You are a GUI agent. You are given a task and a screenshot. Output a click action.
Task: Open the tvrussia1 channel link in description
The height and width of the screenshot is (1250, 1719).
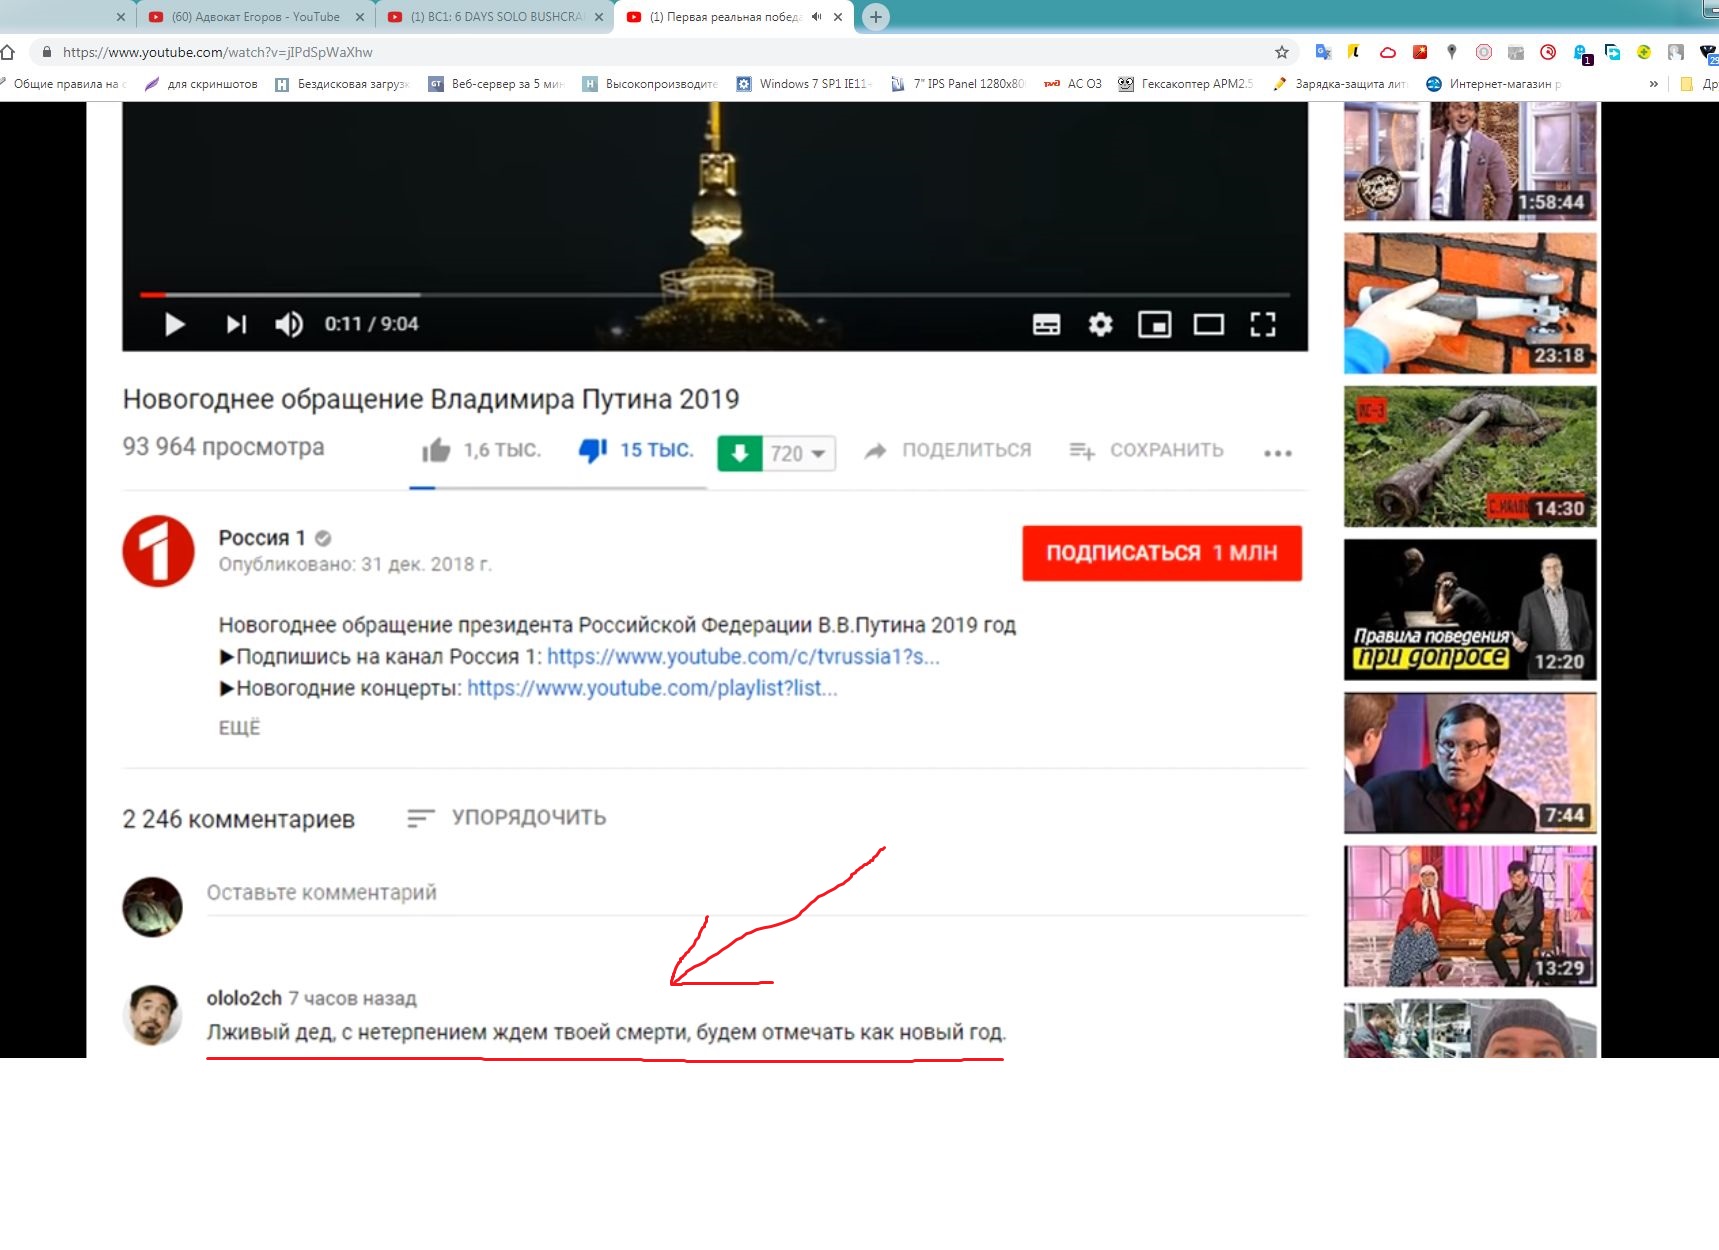point(743,657)
